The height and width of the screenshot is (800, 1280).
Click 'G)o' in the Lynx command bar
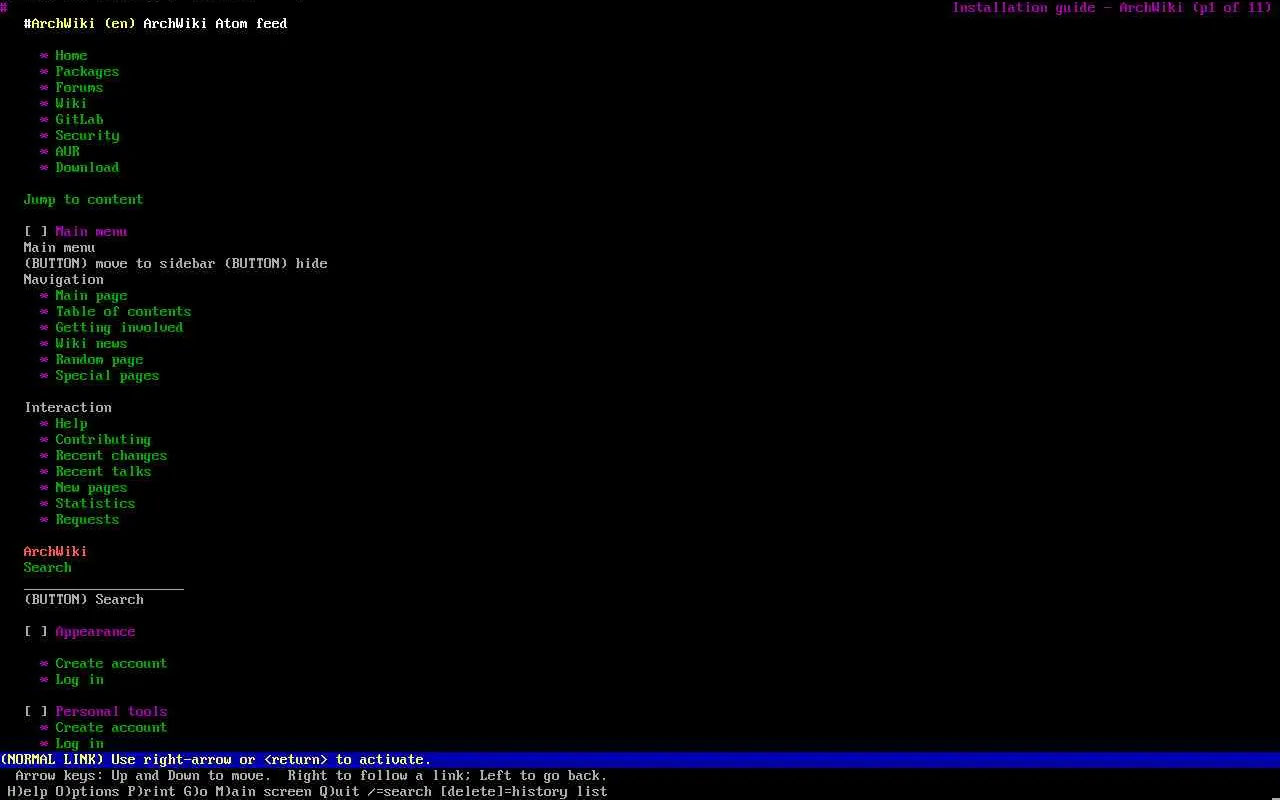tap(195, 791)
